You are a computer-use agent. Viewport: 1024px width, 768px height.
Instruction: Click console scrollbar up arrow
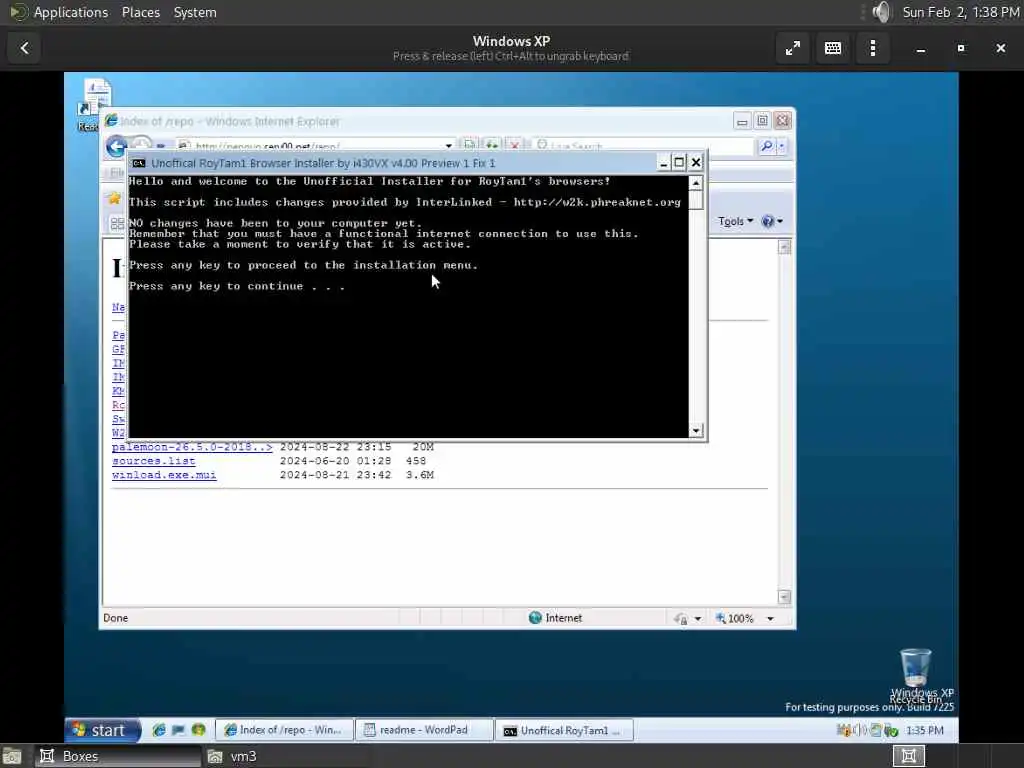point(696,183)
